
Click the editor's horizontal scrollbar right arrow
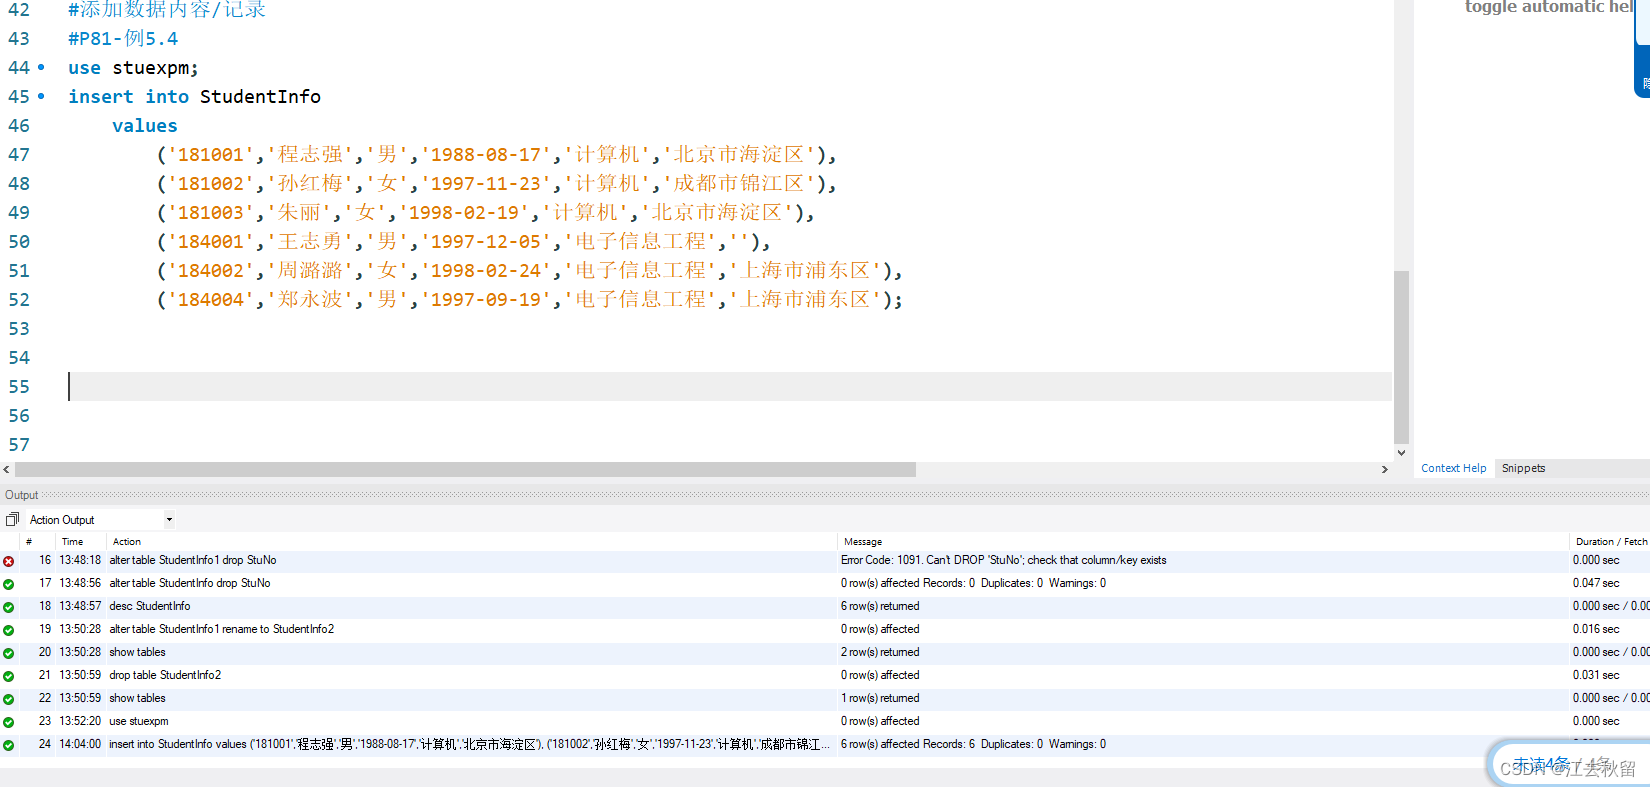1385,469
